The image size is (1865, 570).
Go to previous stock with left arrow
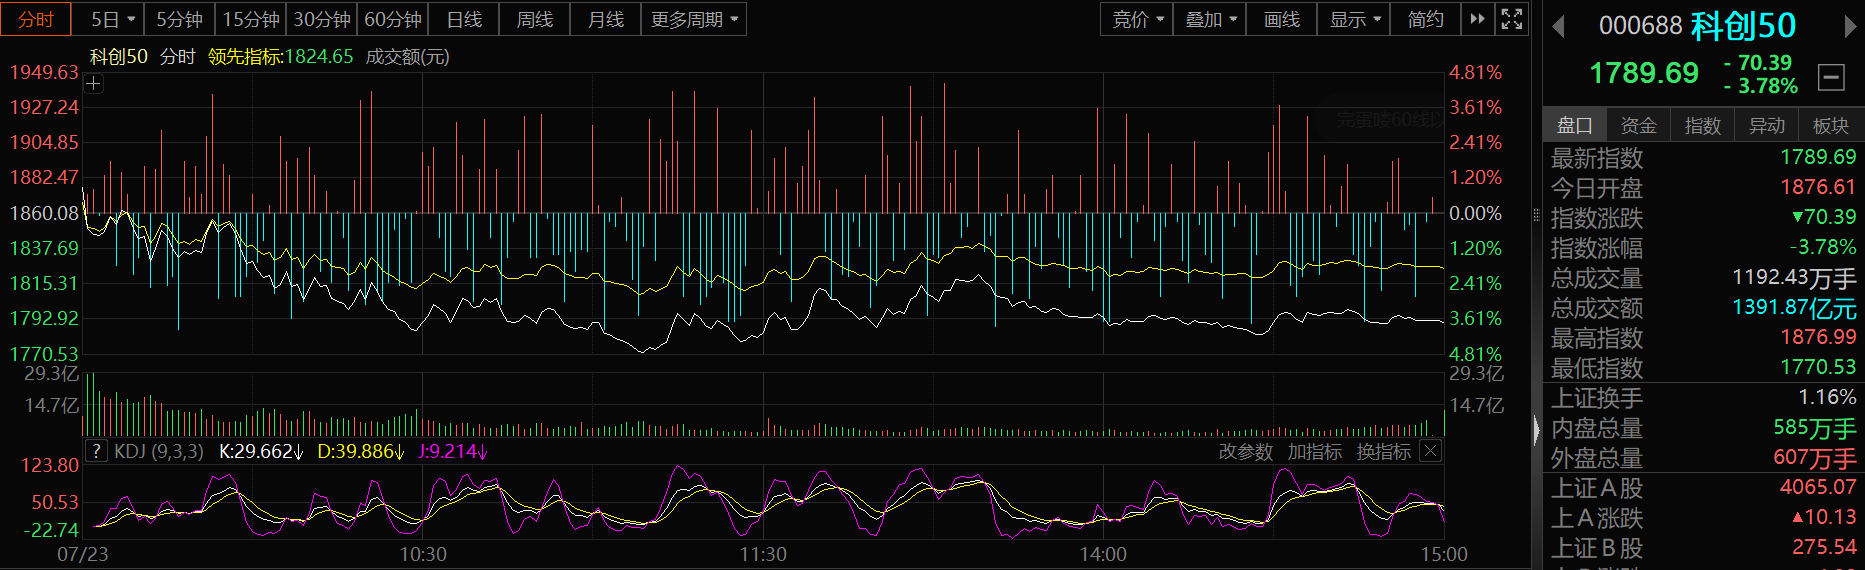pyautogui.click(x=1557, y=26)
